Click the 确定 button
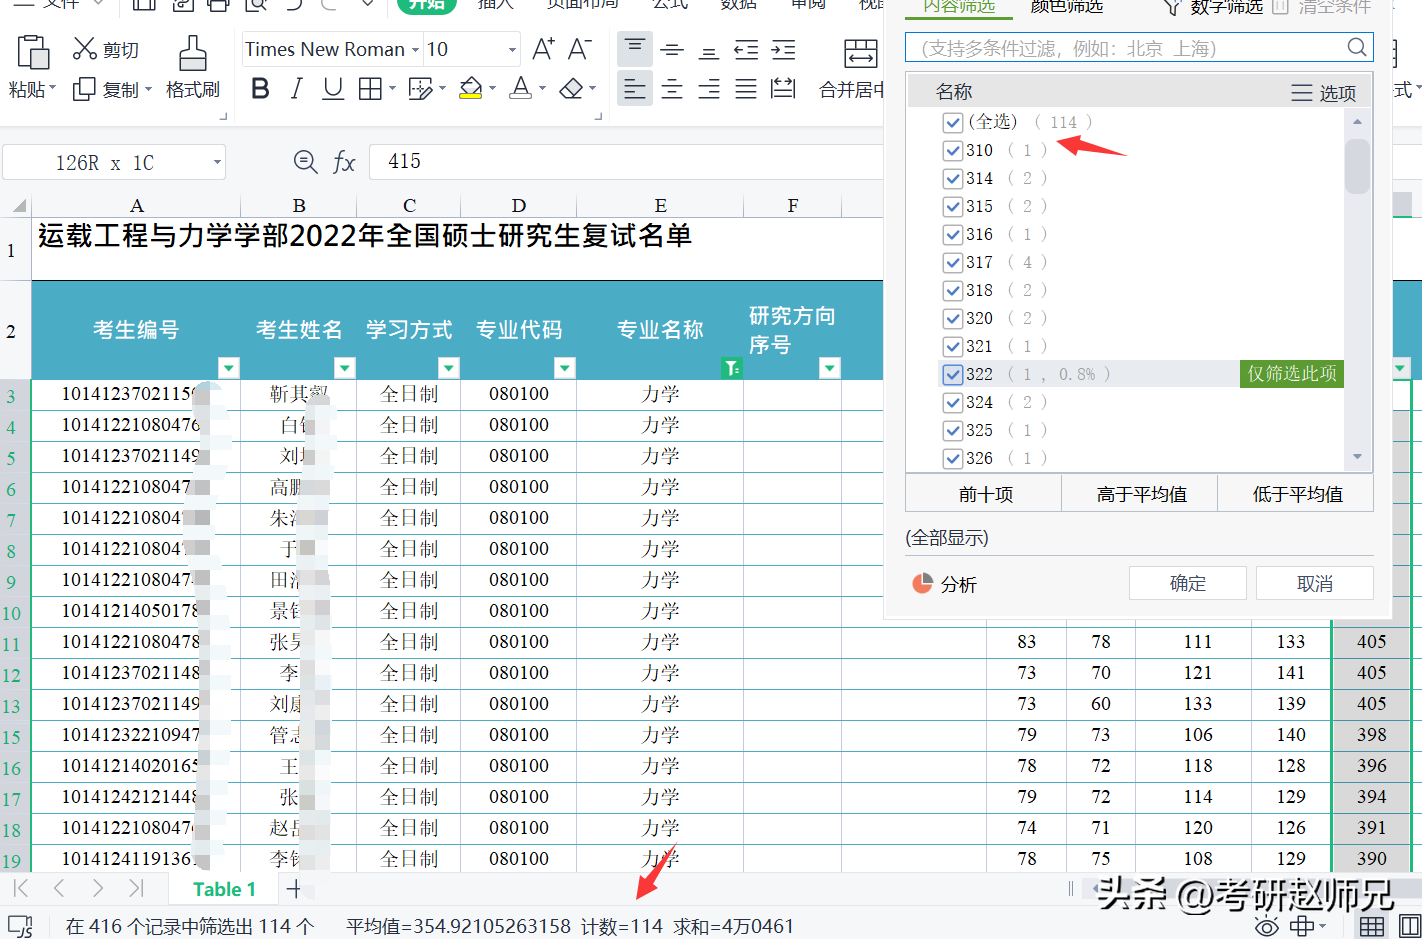1422x939 pixels. [1187, 583]
